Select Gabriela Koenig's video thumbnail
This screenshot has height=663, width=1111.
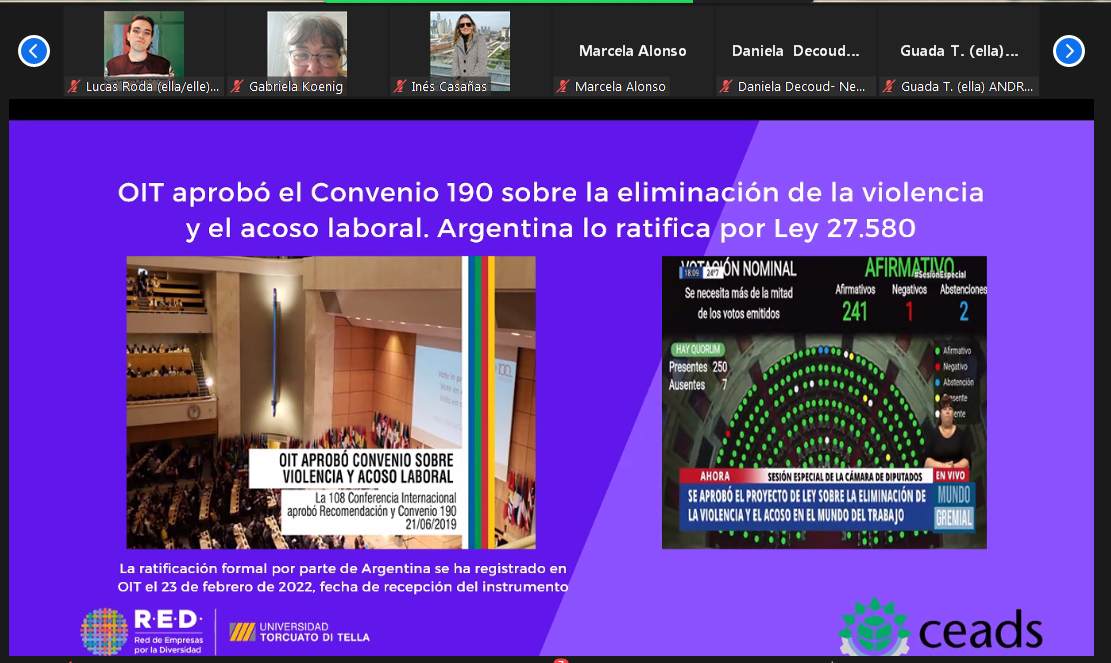307,44
